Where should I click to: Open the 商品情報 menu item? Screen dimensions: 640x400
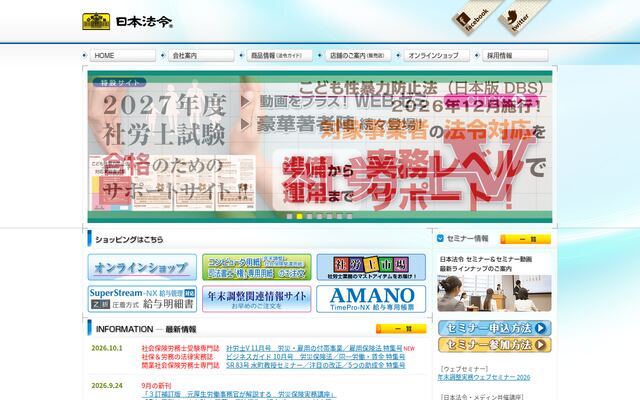(x=280, y=56)
